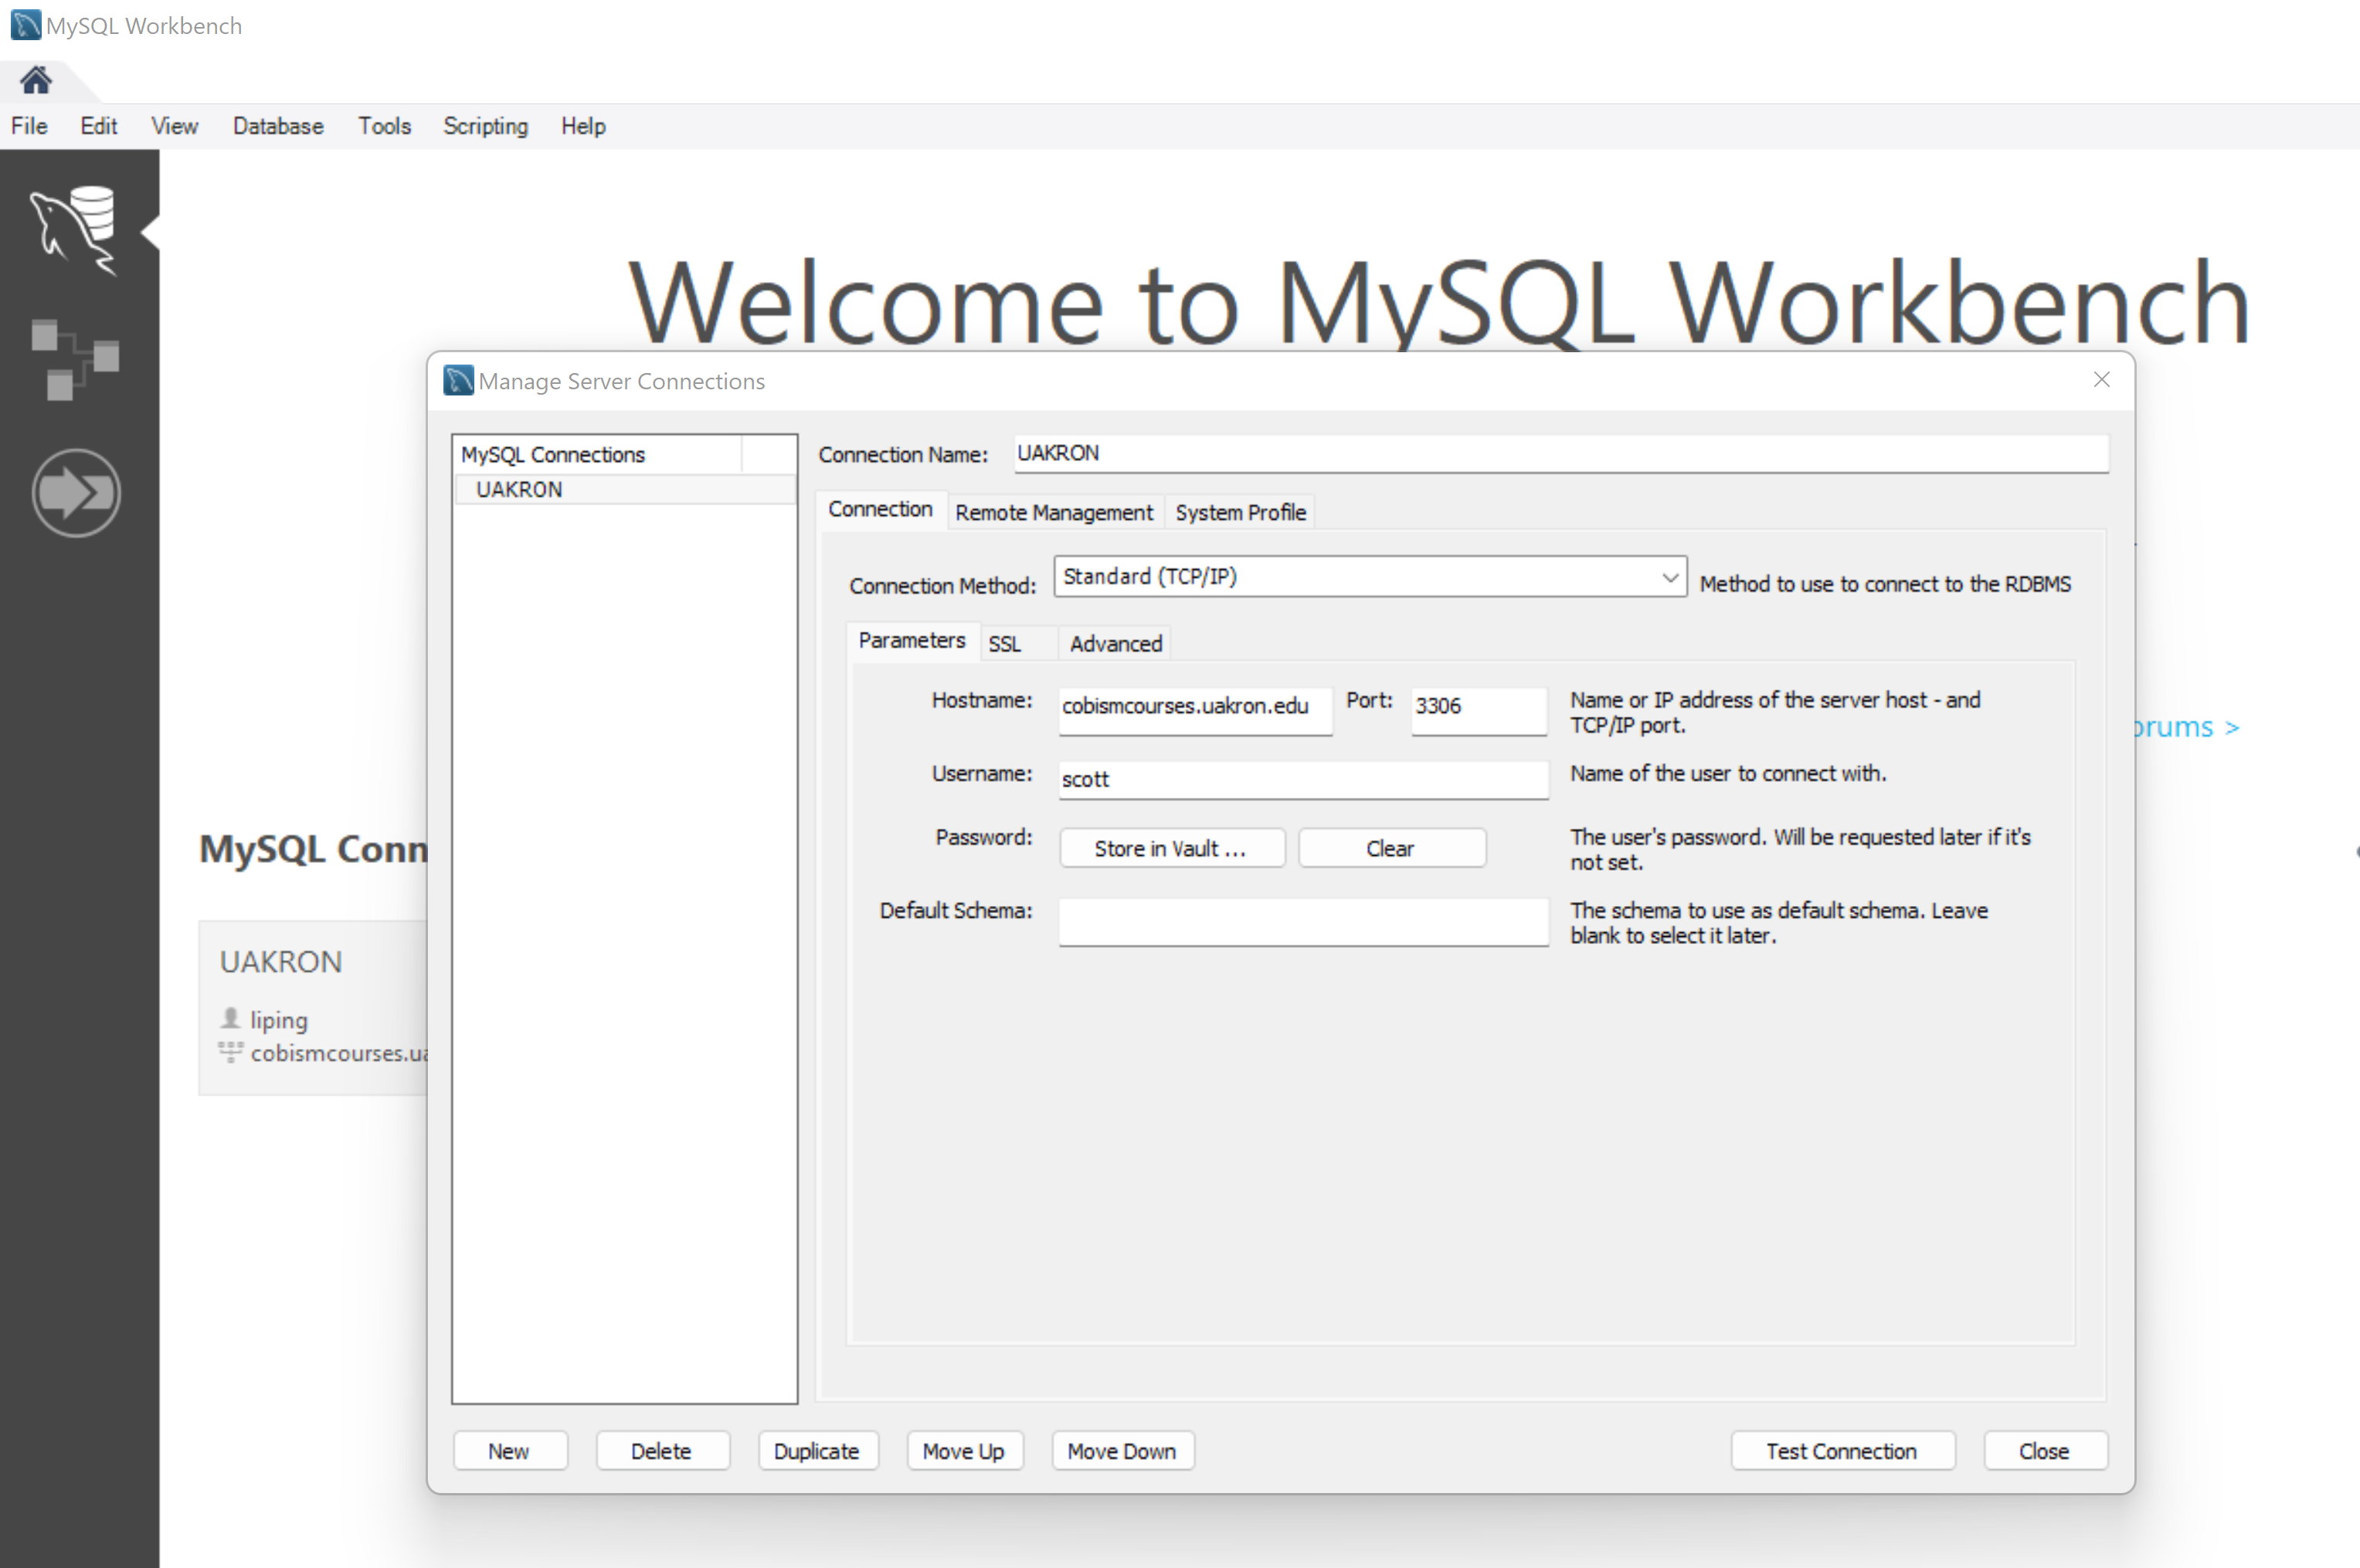This screenshot has width=2360, height=1568.
Task: Open the UAKRON connection tile on the home screen
Action: click(313, 1008)
